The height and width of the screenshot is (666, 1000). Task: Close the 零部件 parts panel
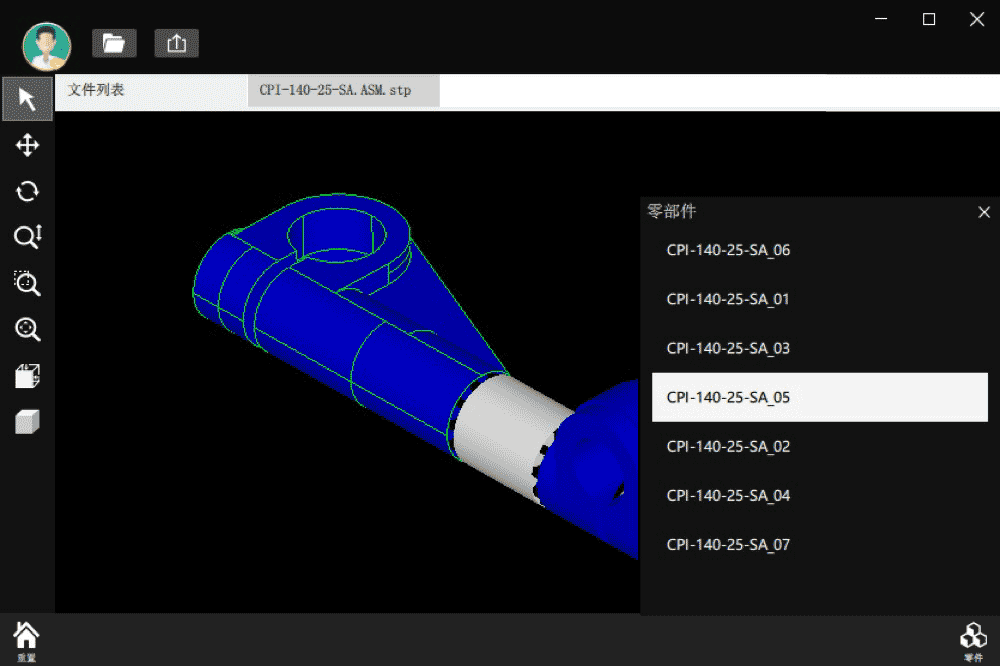pos(984,212)
